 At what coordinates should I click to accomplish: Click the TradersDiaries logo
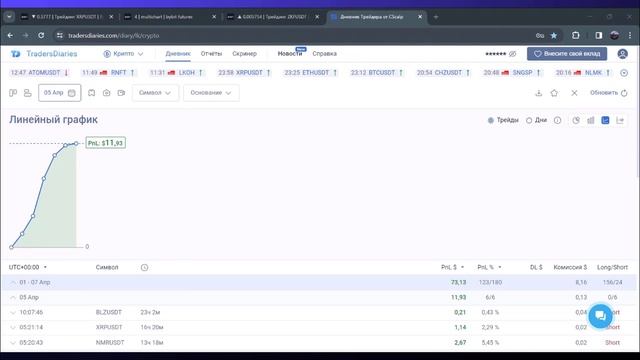[44, 54]
